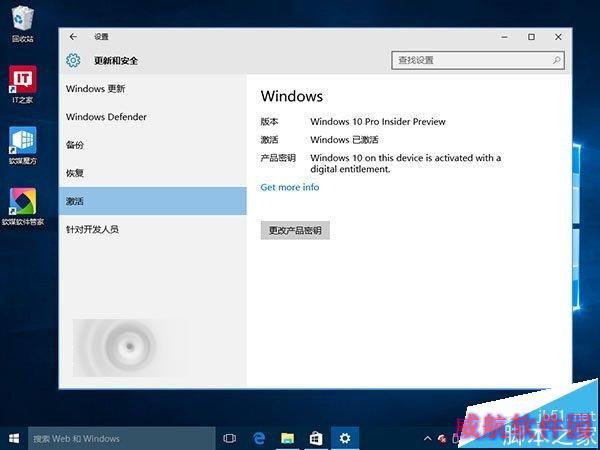Open the Store from the taskbar
Viewport: 600px width, 450px height.
[316, 439]
